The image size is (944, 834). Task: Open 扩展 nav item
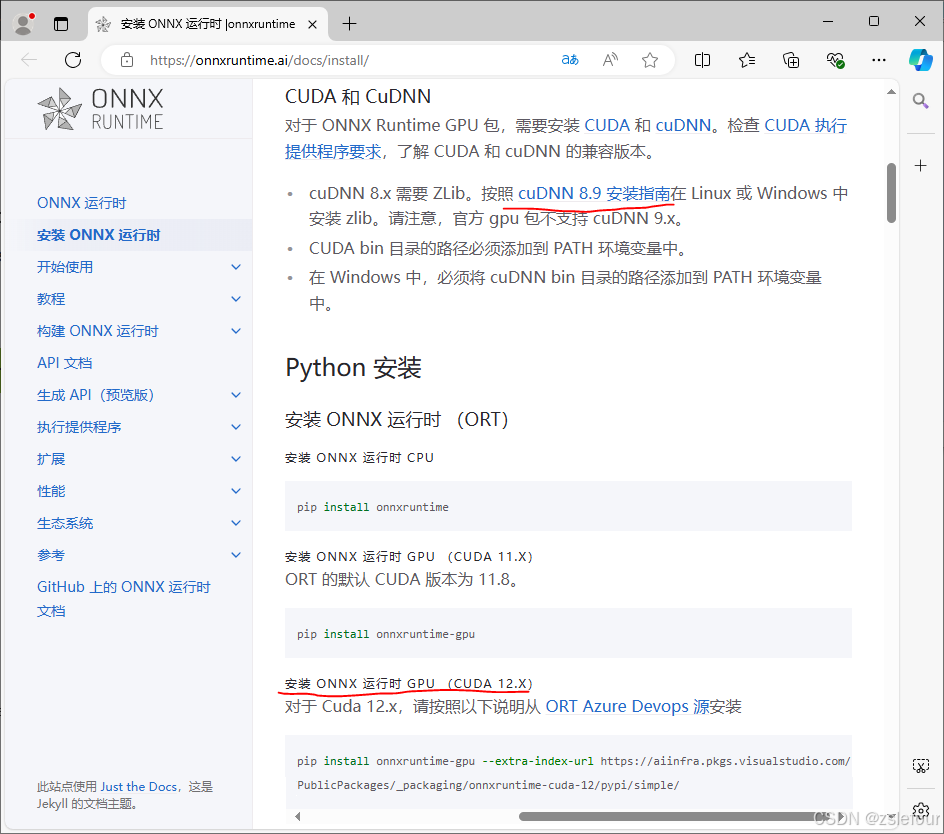tap(51, 459)
